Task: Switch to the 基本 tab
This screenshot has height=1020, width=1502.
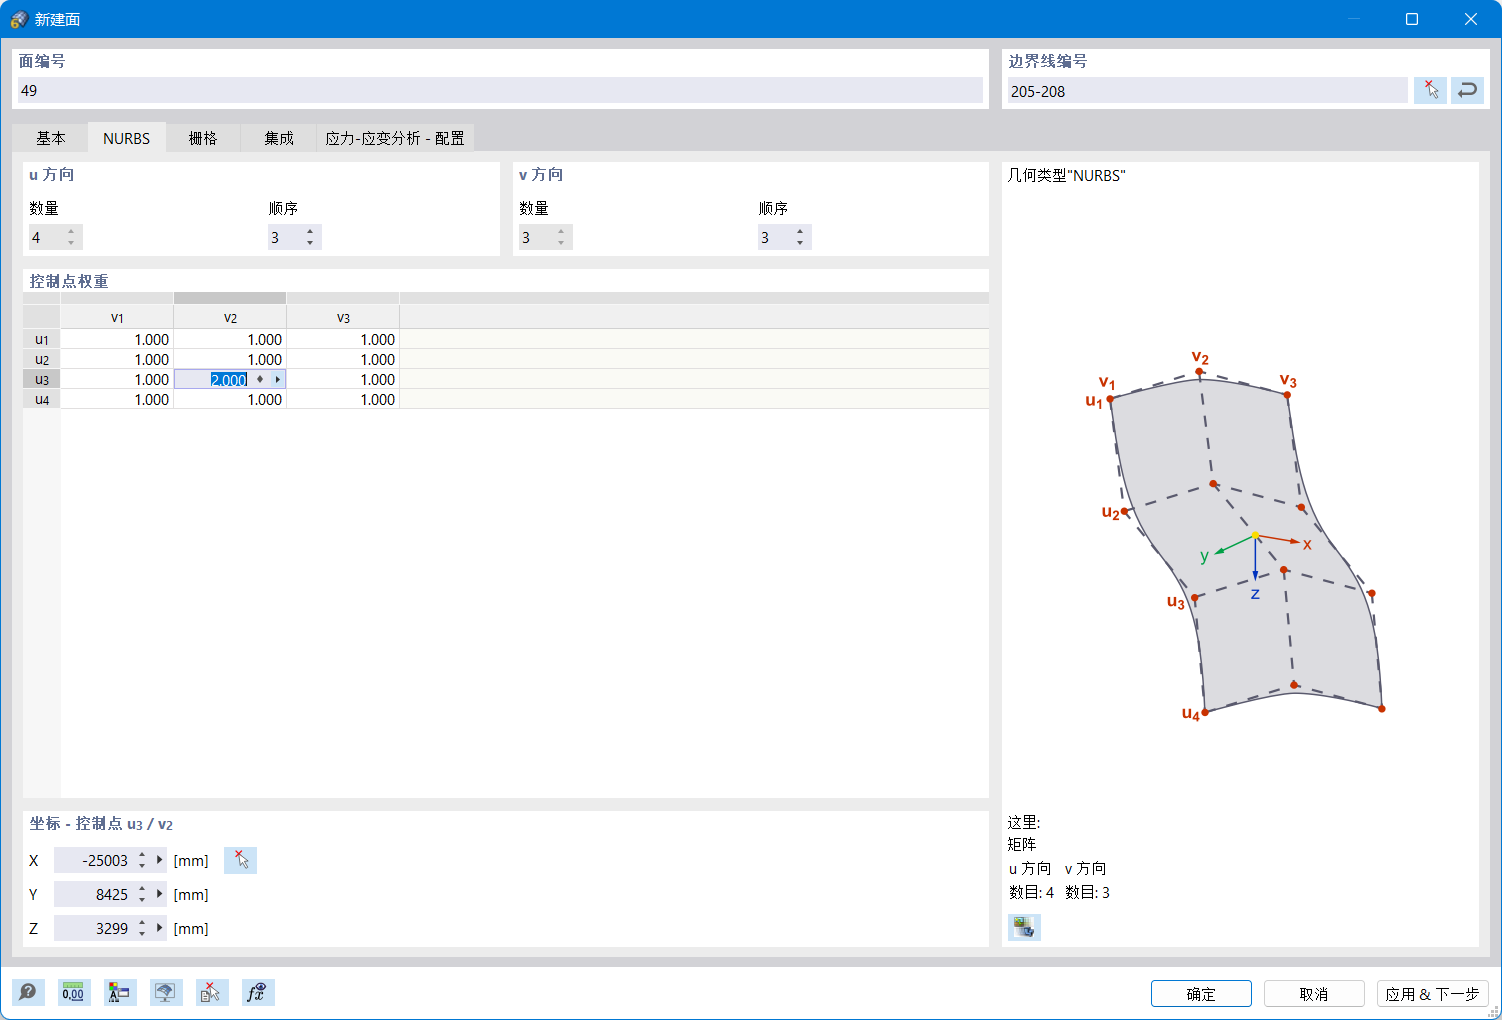Action: 51,137
